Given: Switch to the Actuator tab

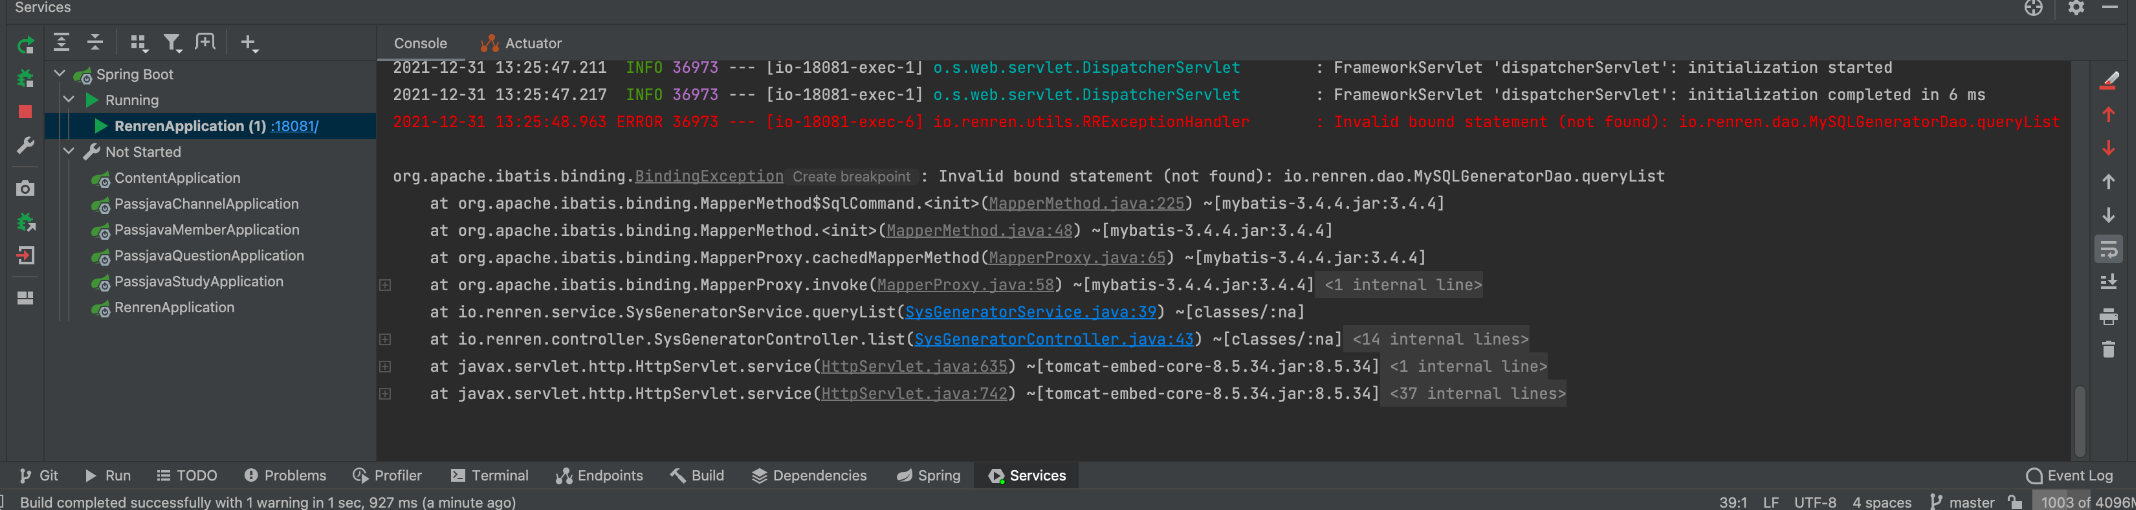Looking at the screenshot, I should [x=521, y=43].
